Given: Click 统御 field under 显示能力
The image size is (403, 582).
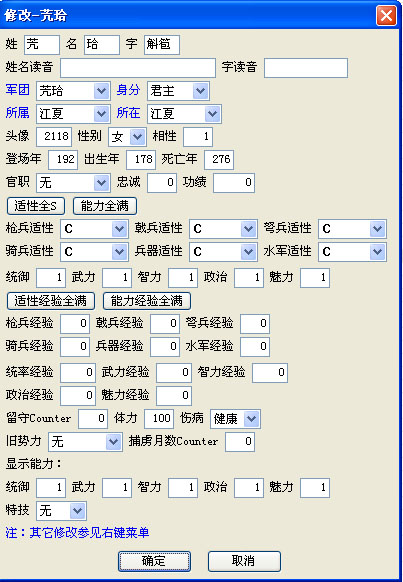Looking at the screenshot, I should click(51, 488).
